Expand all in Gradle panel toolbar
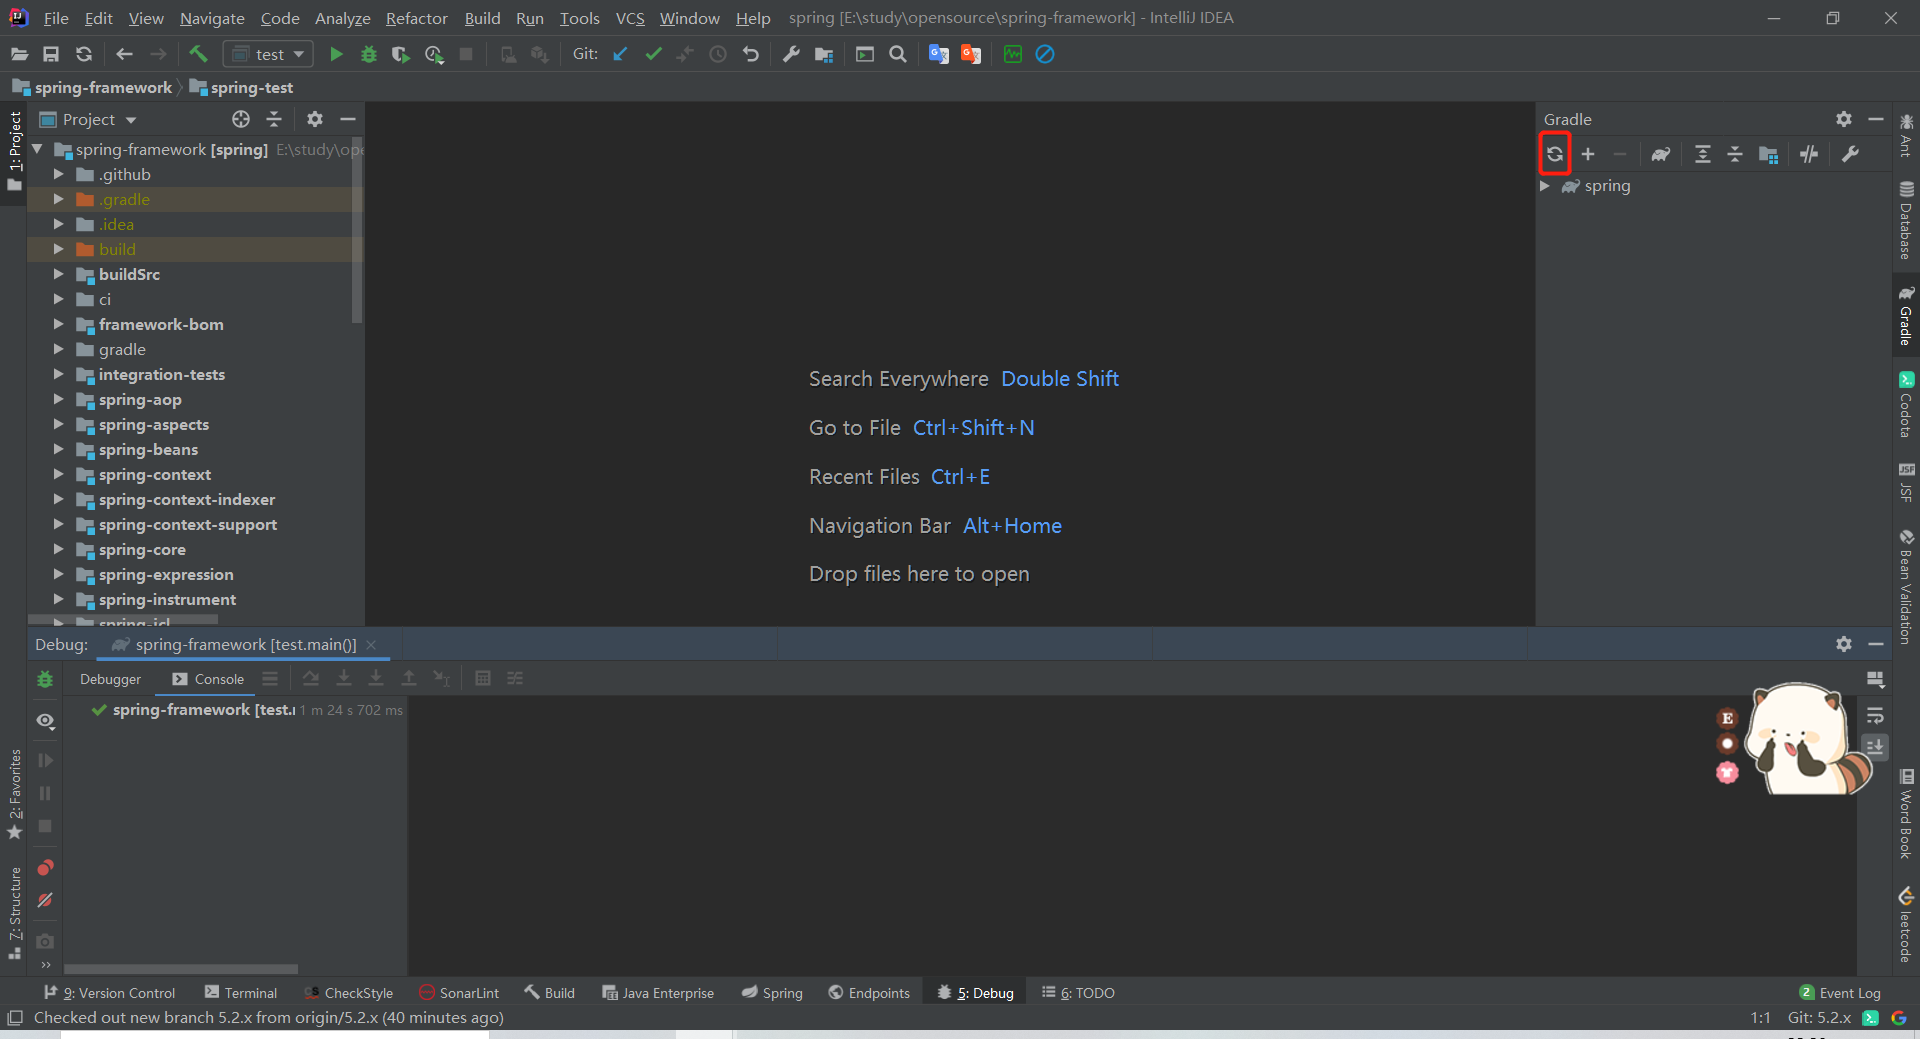 point(1703,154)
